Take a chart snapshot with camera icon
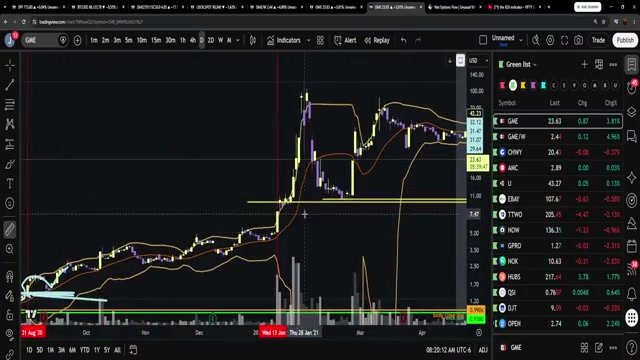 pos(578,40)
